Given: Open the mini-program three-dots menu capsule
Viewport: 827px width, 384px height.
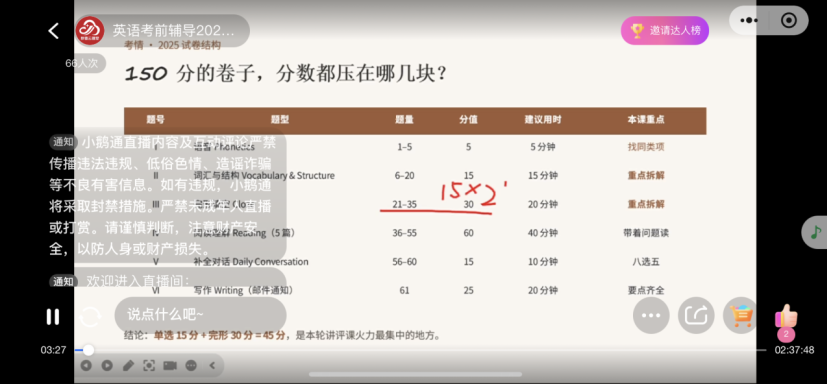Looking at the screenshot, I should [x=749, y=21].
